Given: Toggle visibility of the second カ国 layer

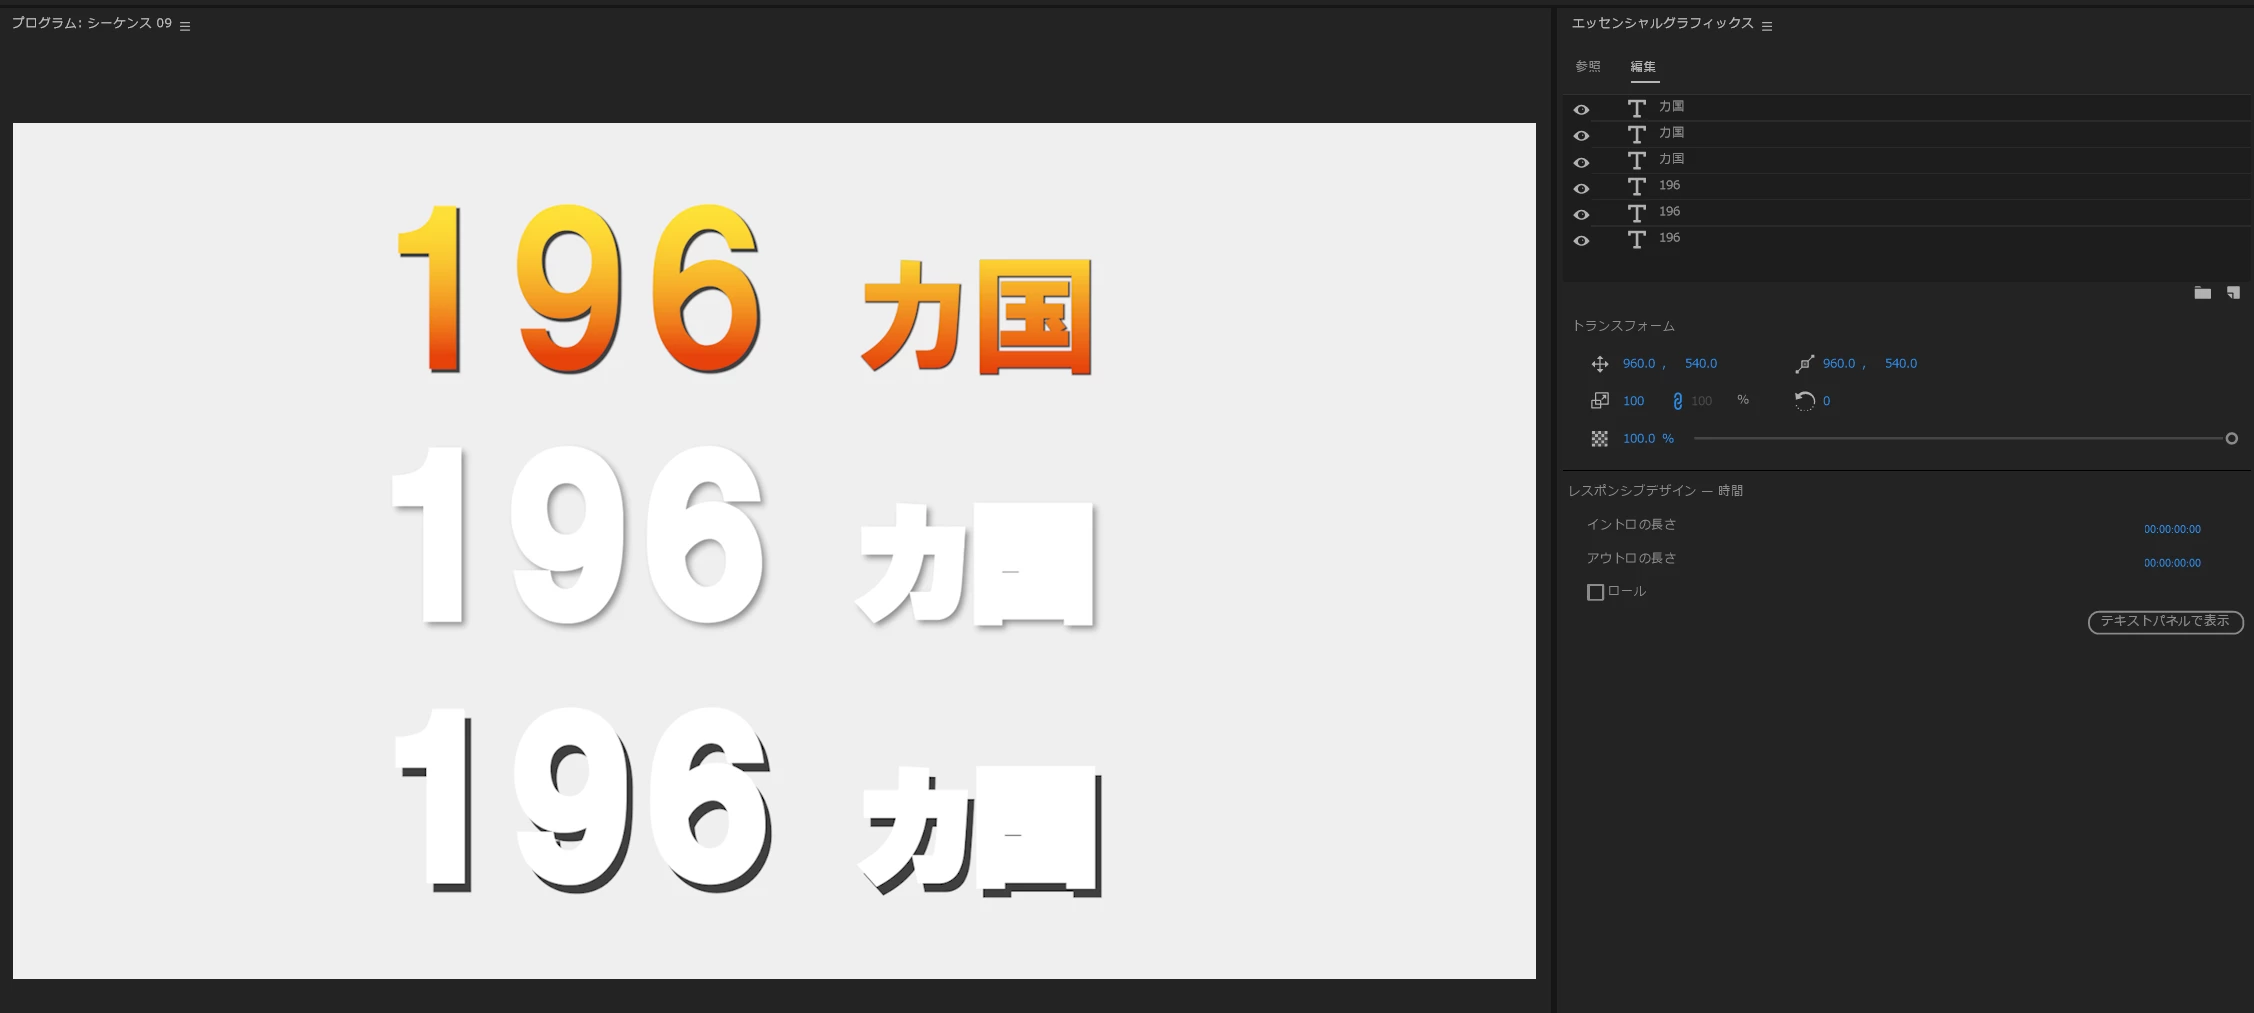Looking at the screenshot, I should [1581, 136].
